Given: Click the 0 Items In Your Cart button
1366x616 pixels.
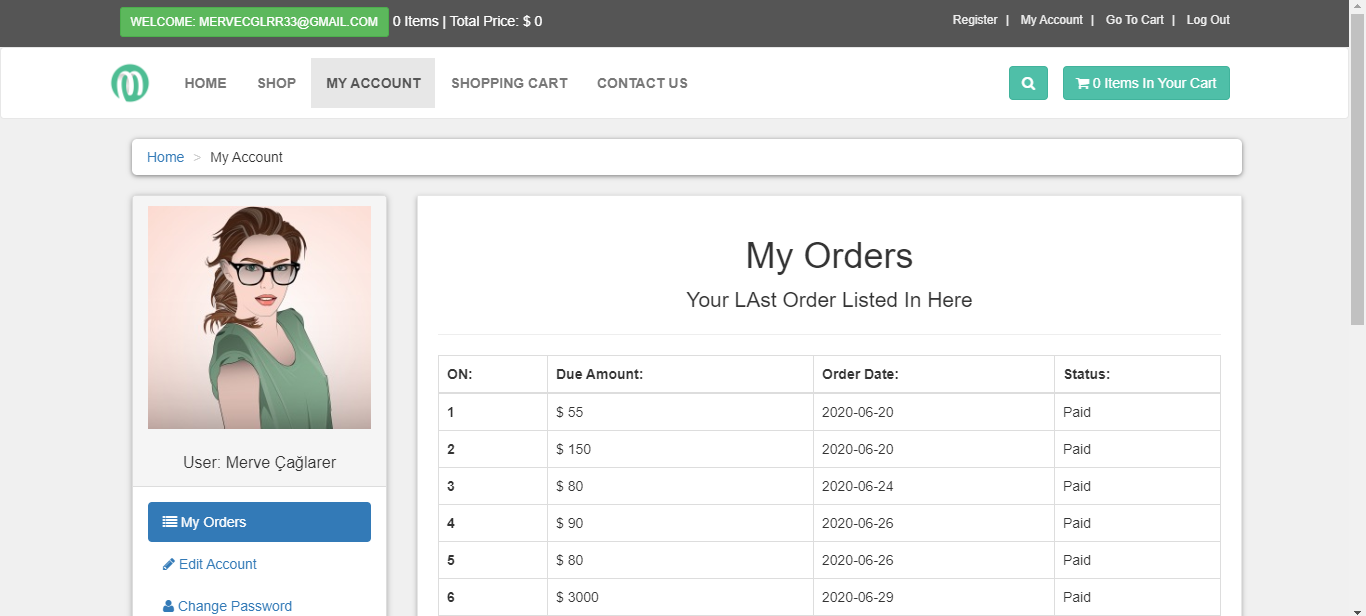Looking at the screenshot, I should coord(1146,83).
